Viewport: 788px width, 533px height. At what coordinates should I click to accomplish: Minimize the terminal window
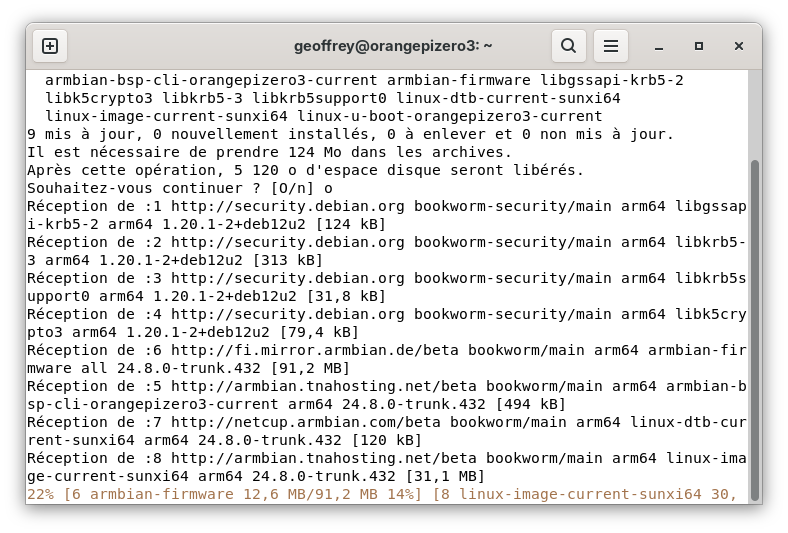point(659,46)
